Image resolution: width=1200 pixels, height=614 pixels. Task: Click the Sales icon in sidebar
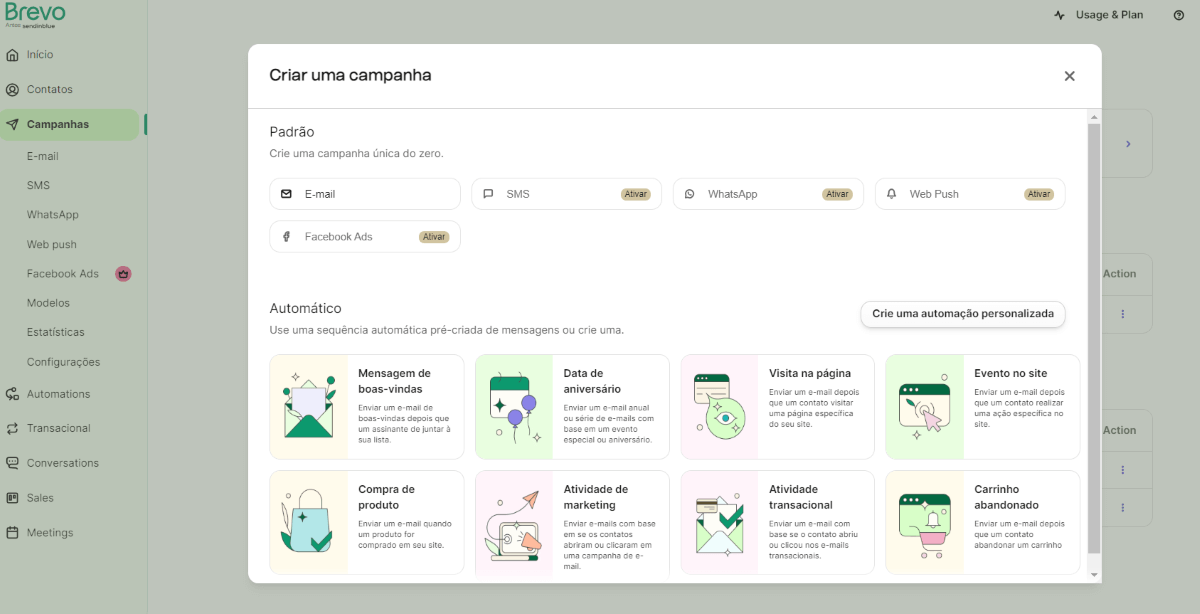click(x=12, y=498)
